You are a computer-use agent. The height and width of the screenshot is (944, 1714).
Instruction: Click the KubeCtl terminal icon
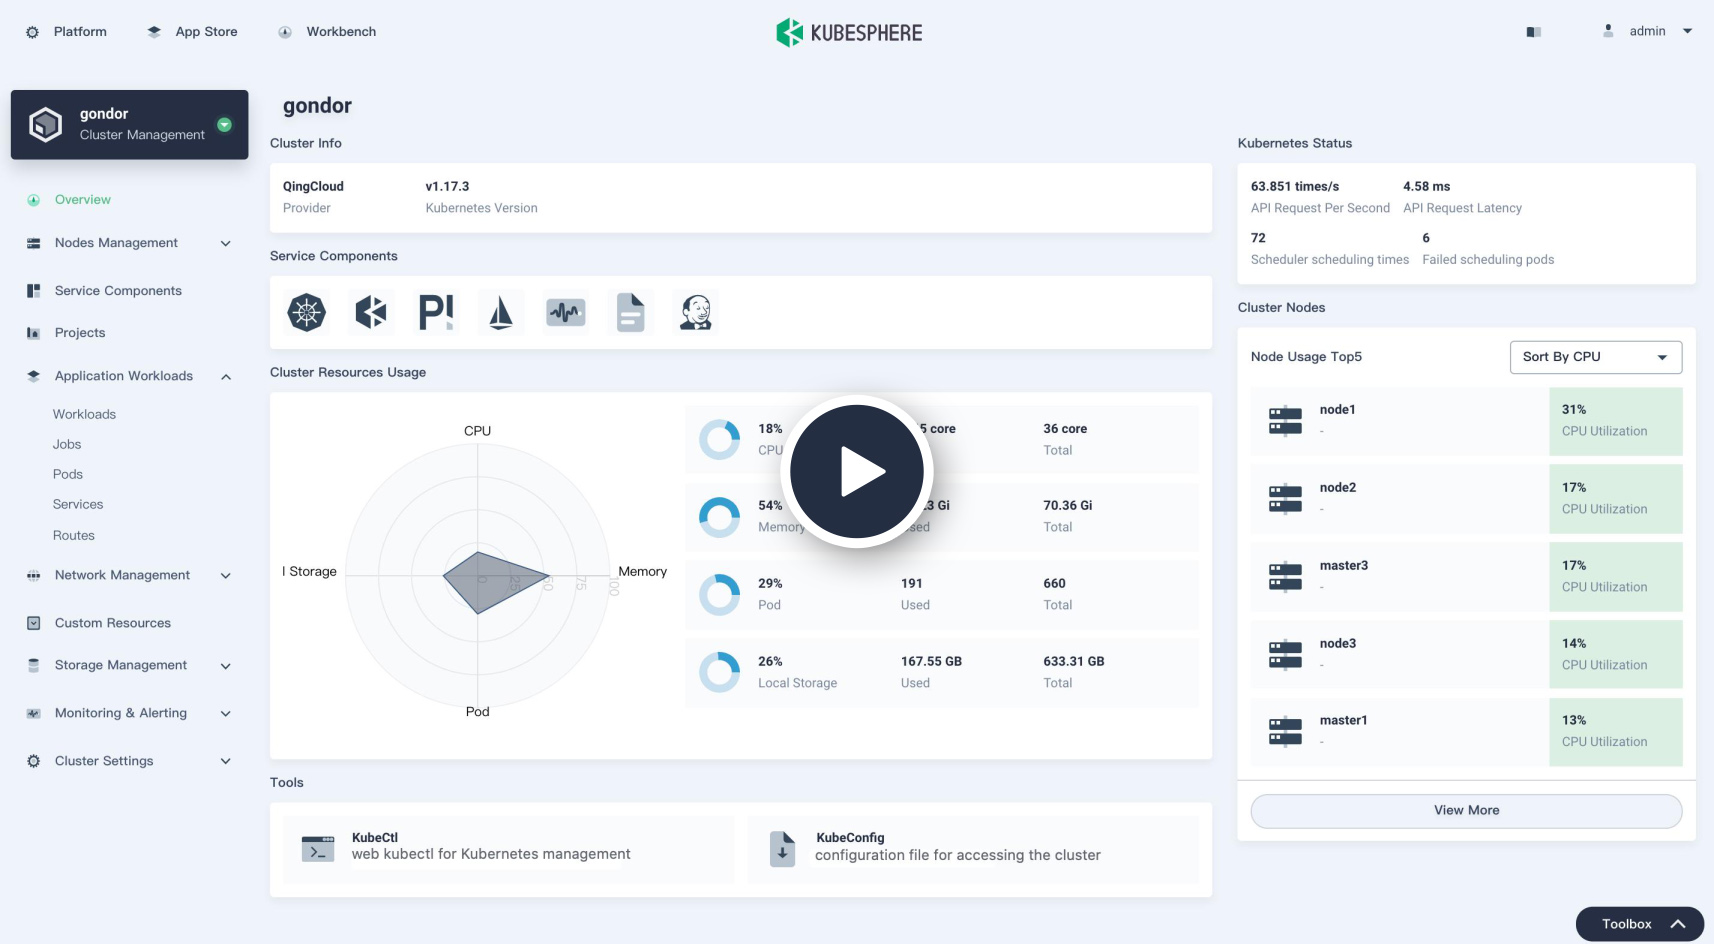point(318,849)
